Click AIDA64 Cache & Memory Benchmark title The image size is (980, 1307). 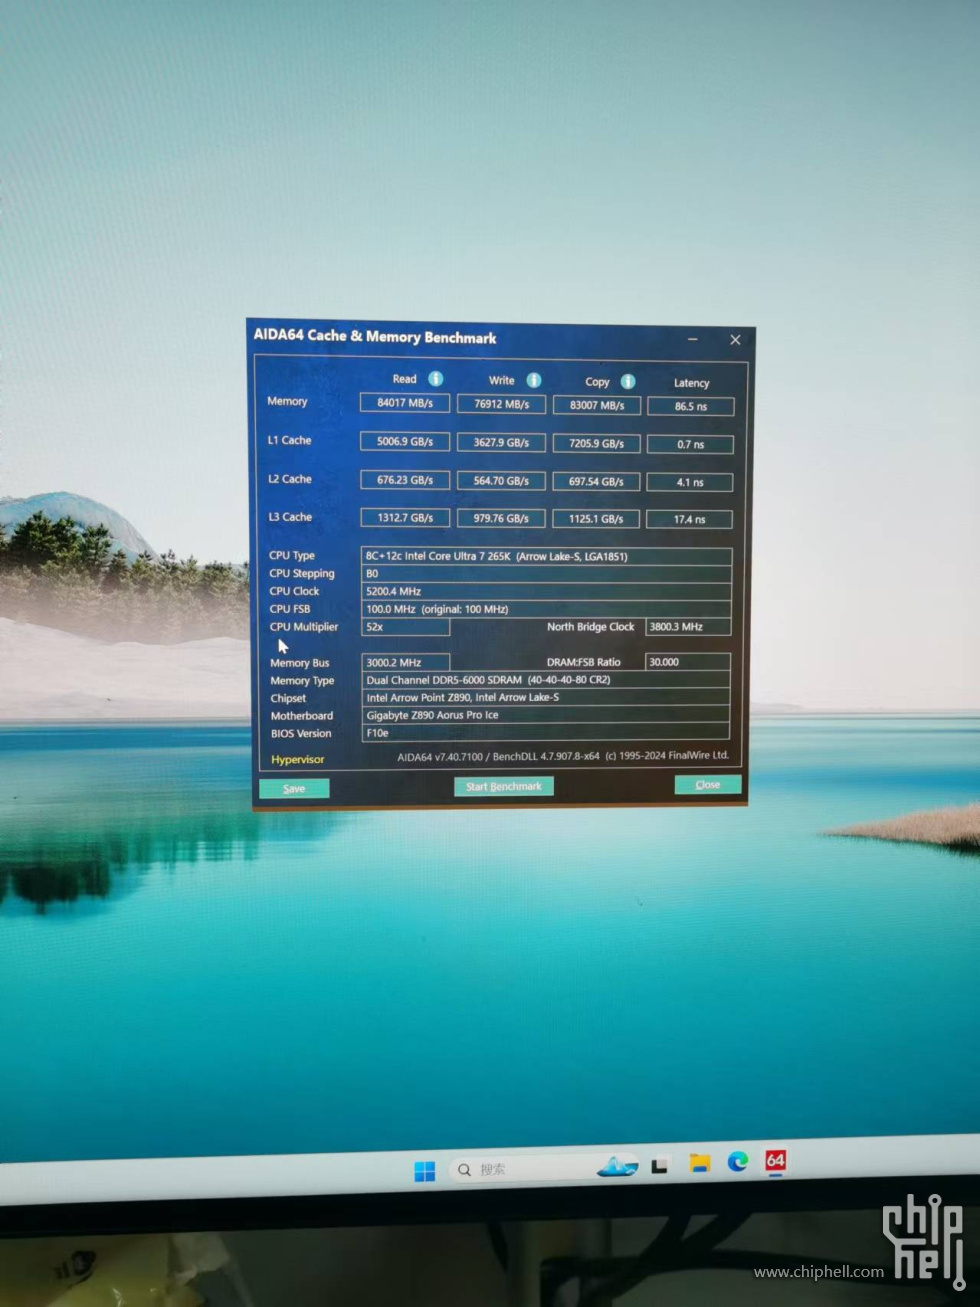375,337
